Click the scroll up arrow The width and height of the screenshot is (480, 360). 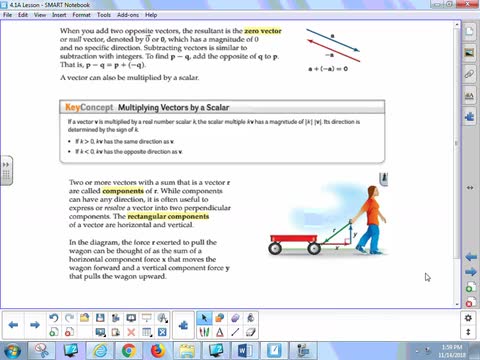[x=457, y=25]
